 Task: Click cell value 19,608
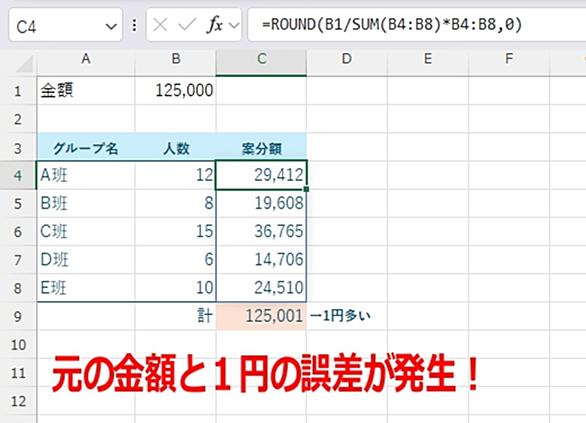(261, 204)
